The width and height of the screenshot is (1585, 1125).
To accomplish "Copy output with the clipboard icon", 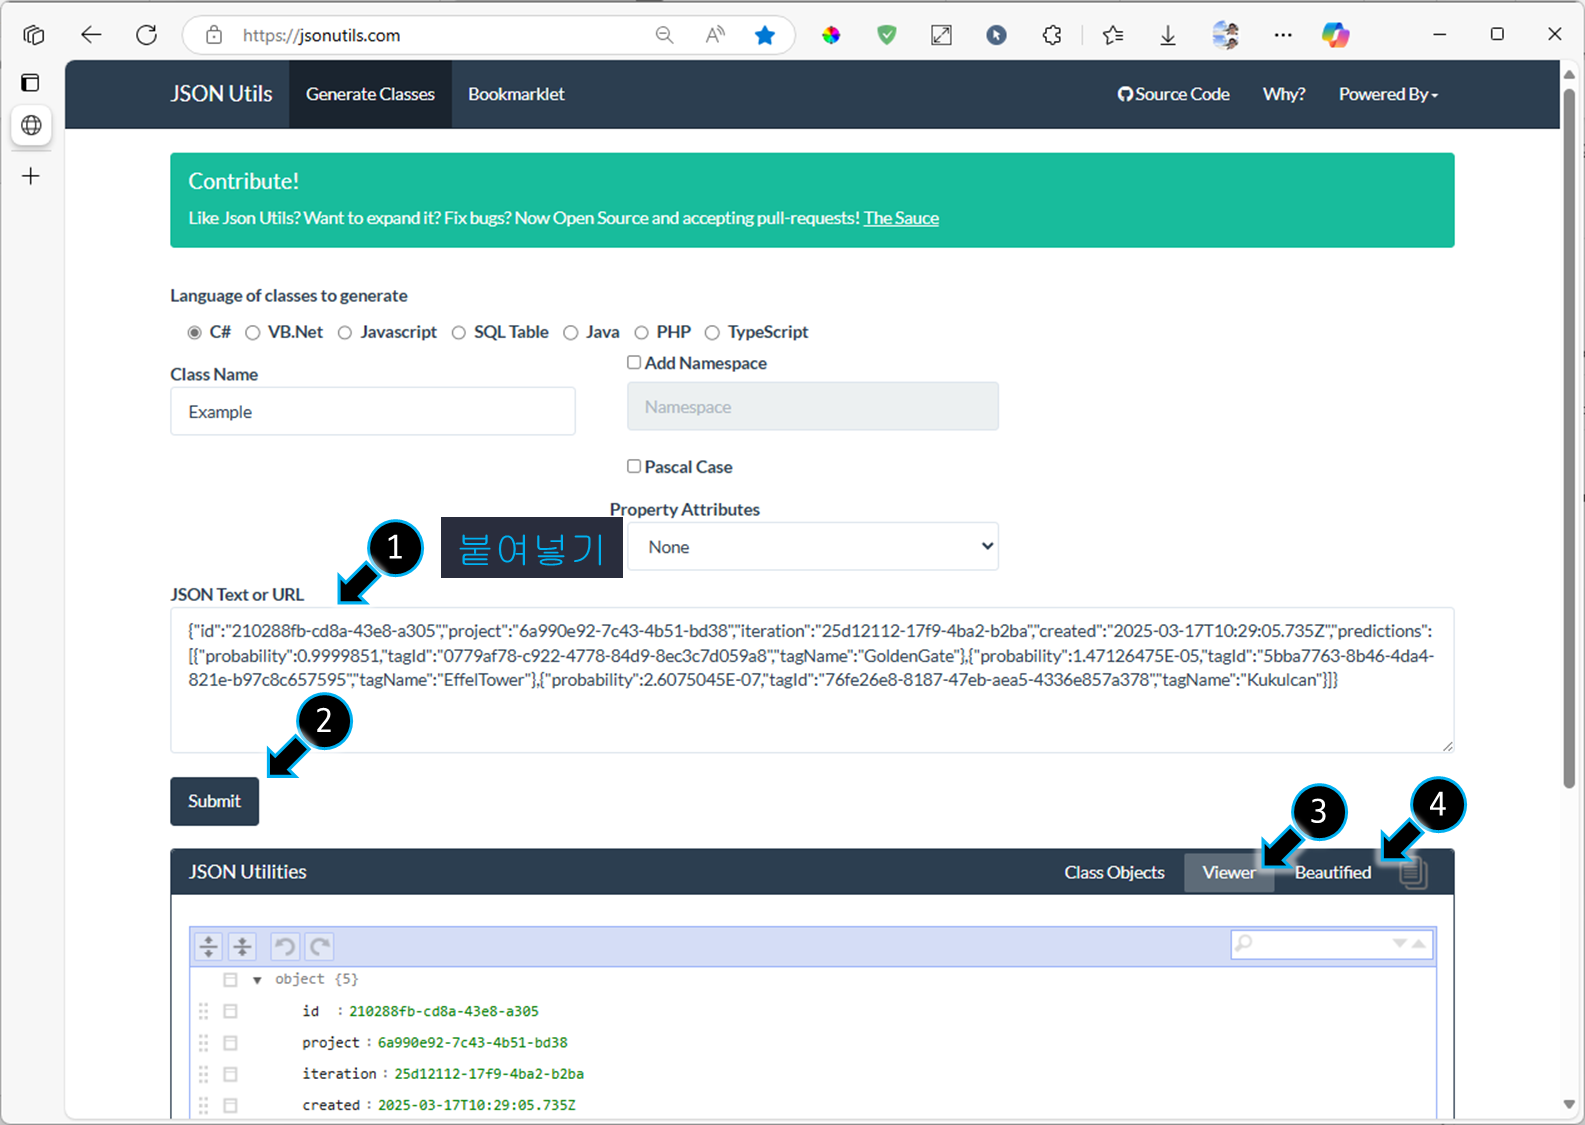I will 1413,872.
